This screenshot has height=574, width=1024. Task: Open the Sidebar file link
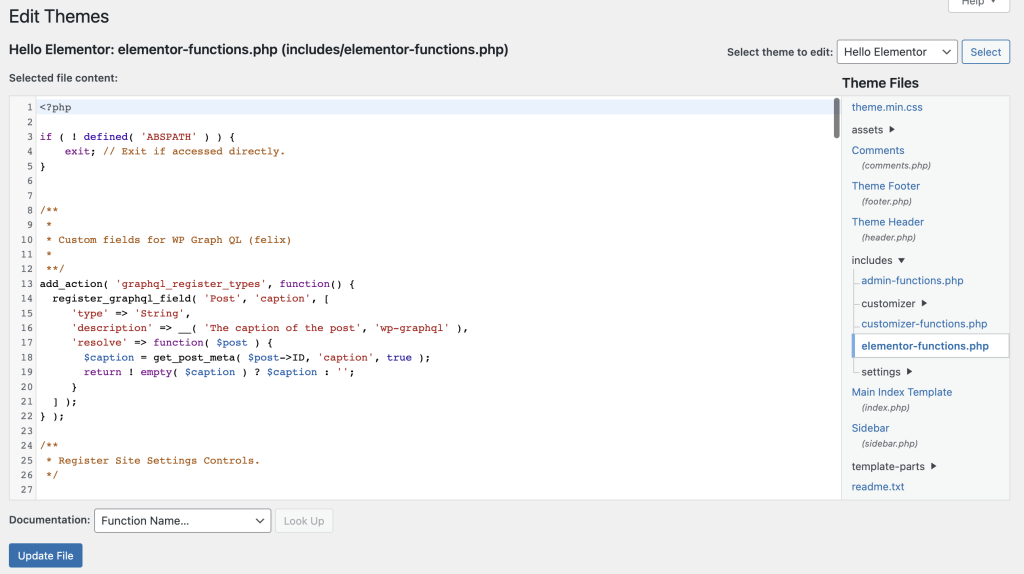pyautogui.click(x=870, y=428)
